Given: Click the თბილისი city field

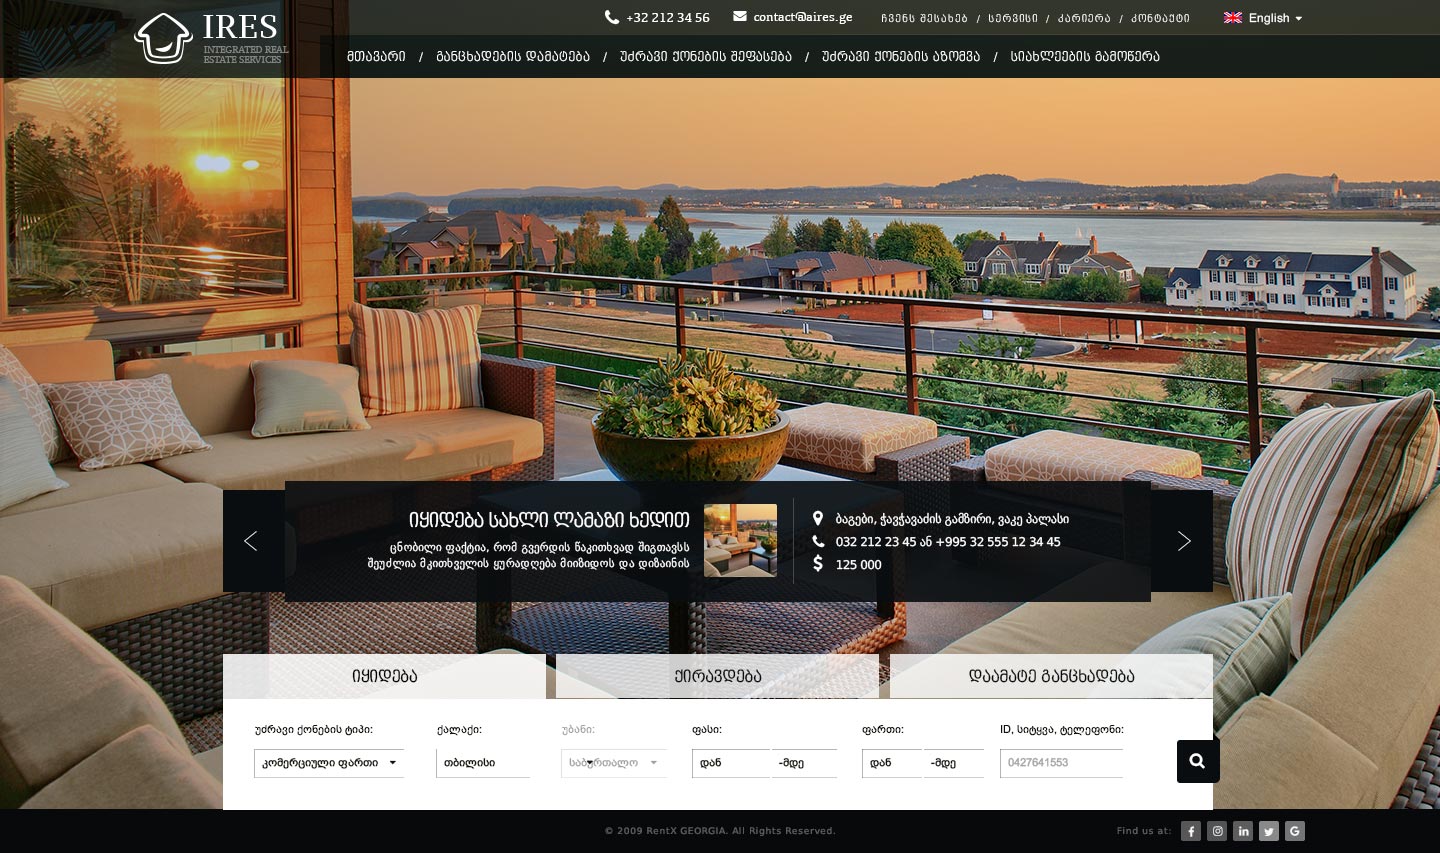Looking at the screenshot, I should pyautogui.click(x=483, y=763).
